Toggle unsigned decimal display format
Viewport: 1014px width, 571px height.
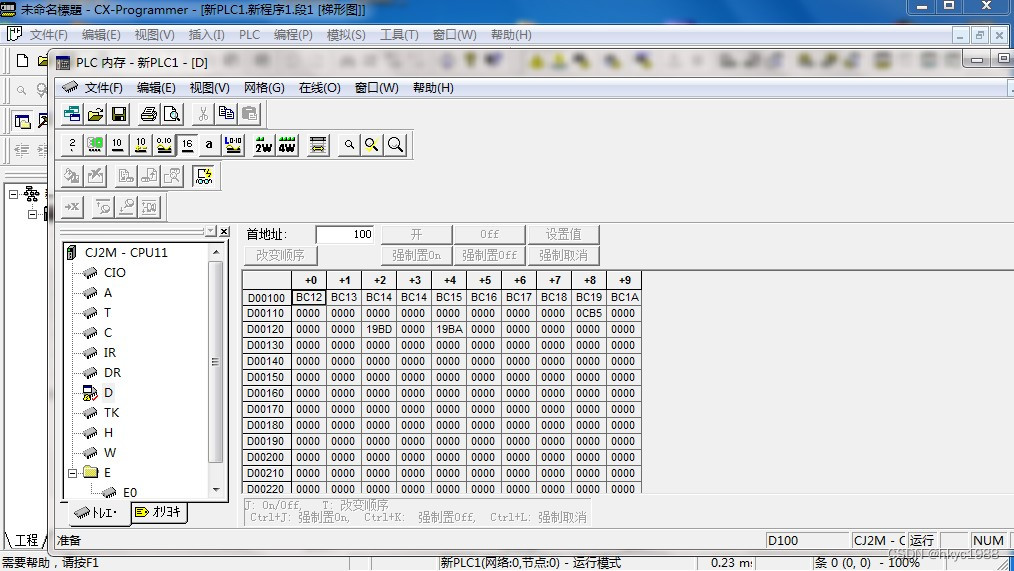118,145
